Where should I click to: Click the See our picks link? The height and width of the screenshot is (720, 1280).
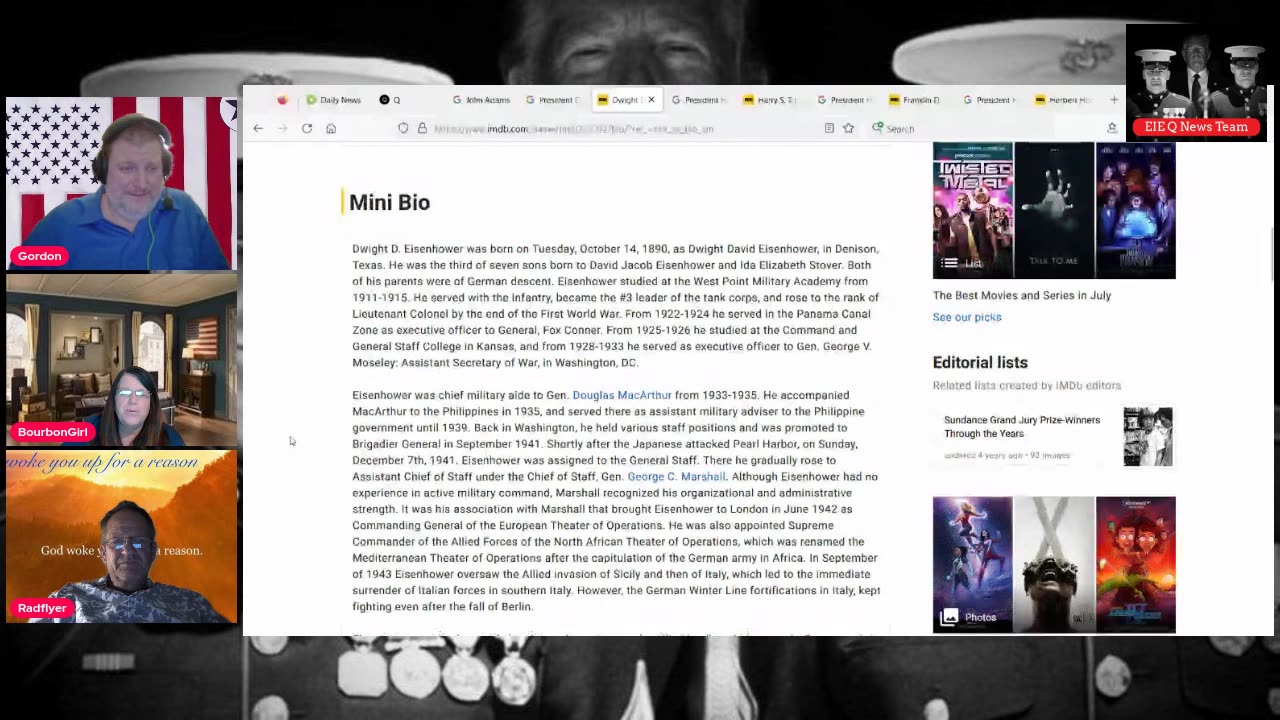click(x=966, y=317)
